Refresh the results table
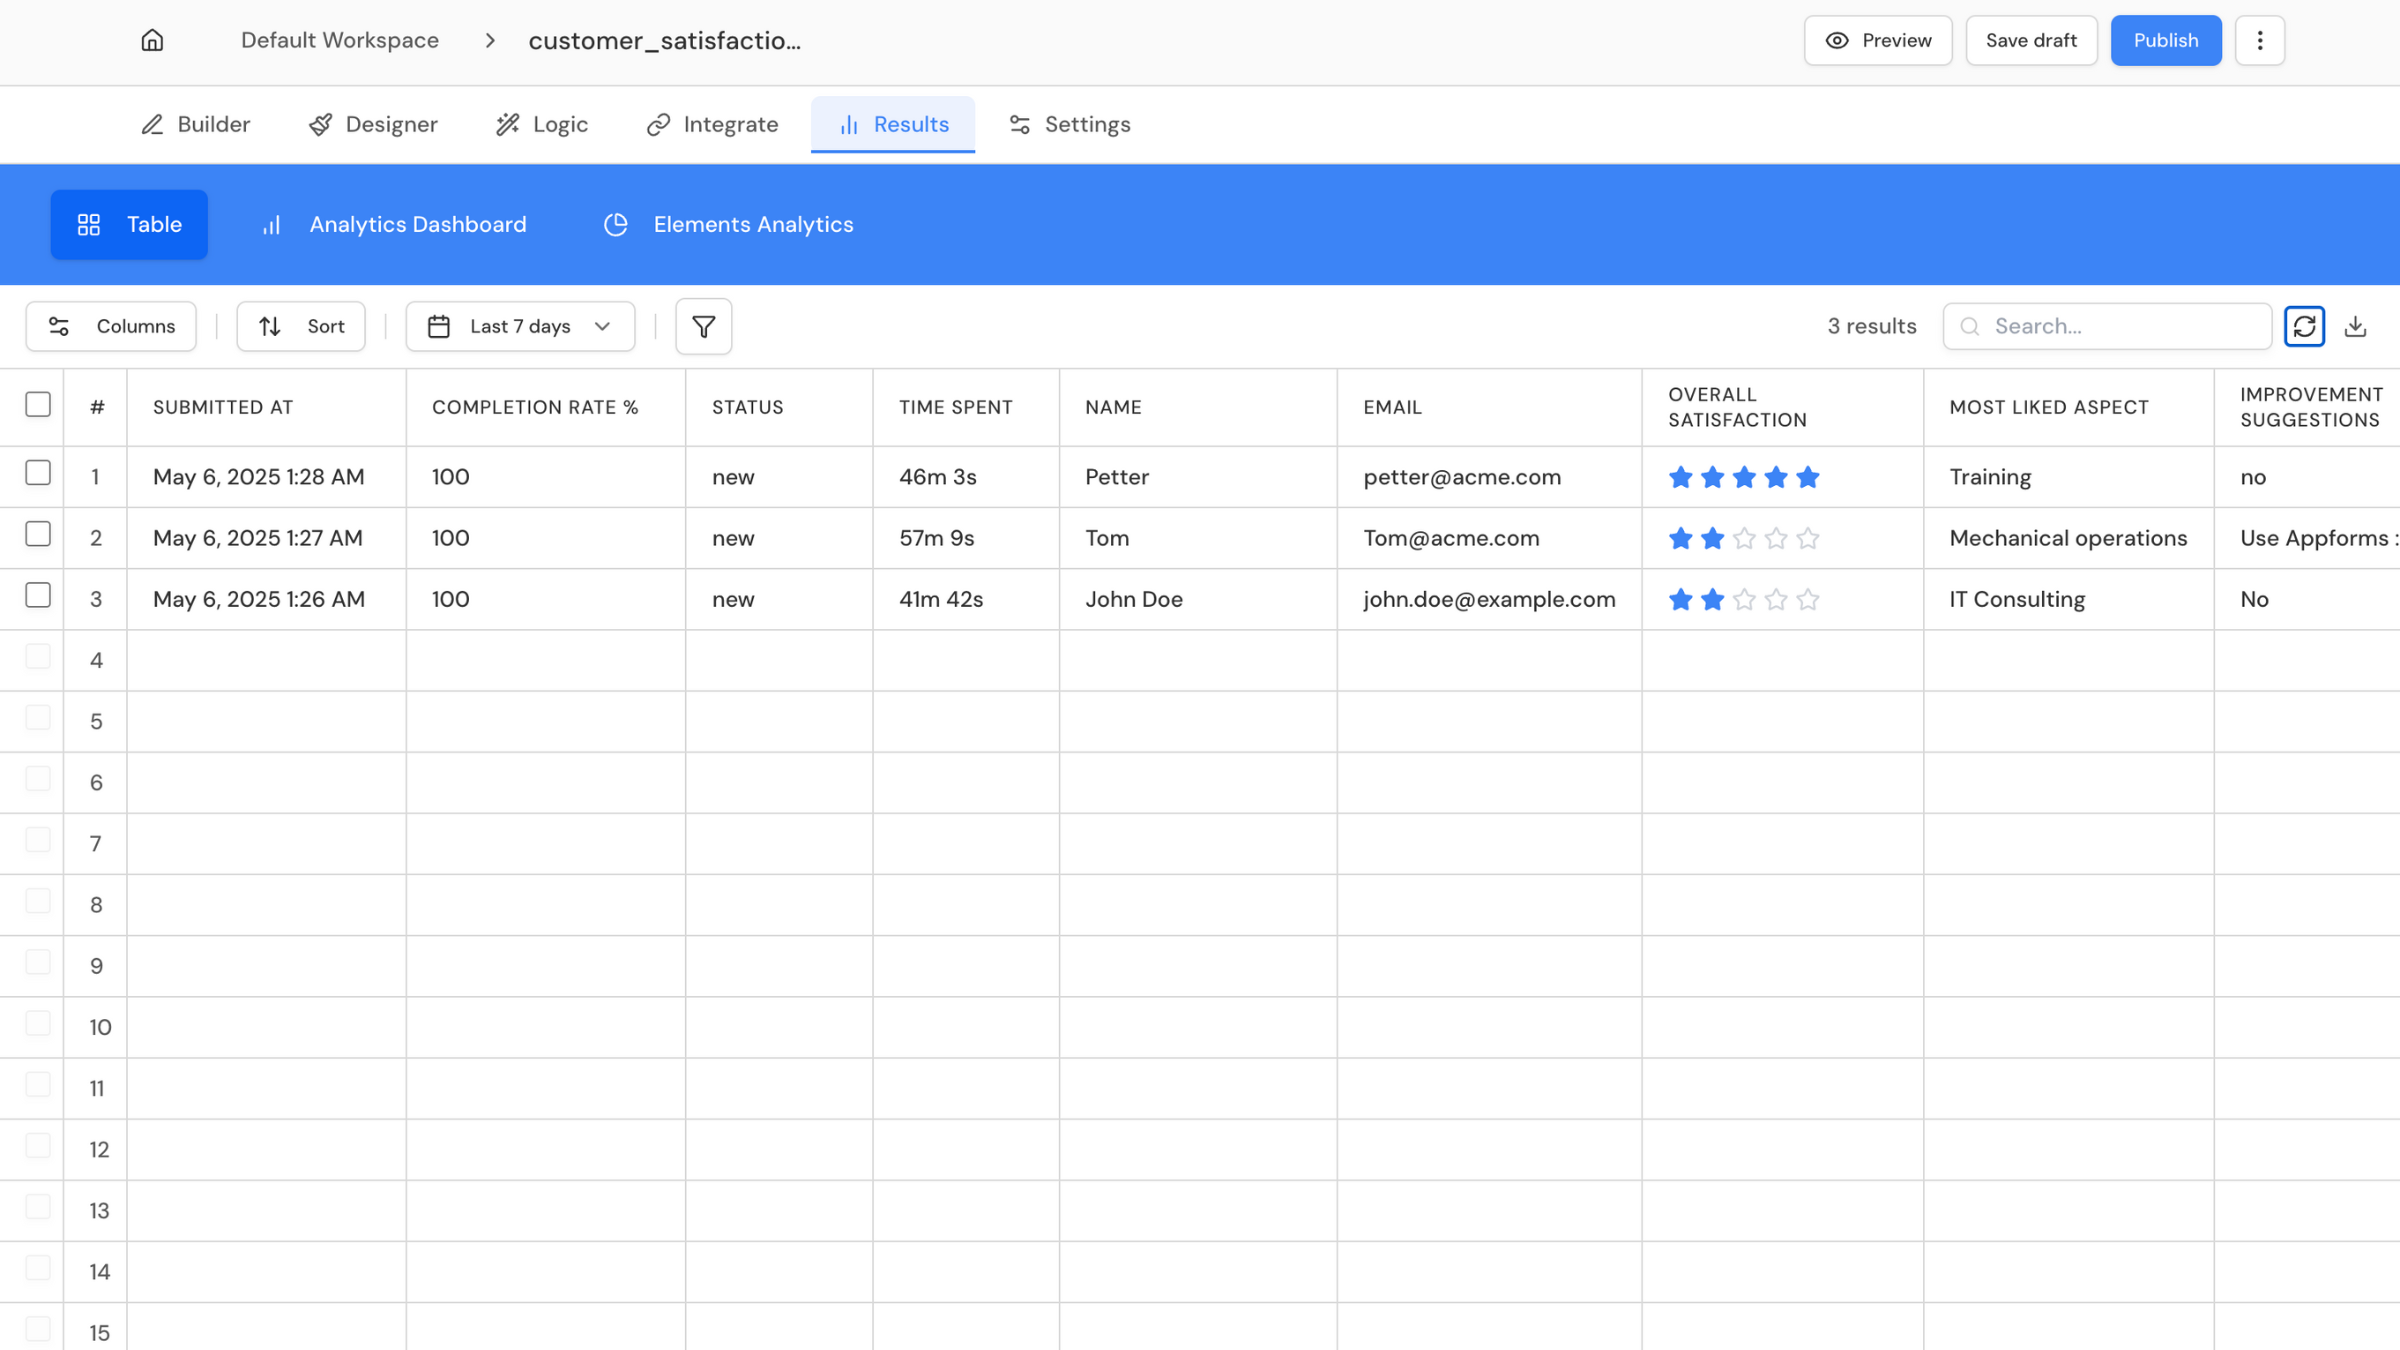The image size is (2400, 1350). click(x=2304, y=326)
